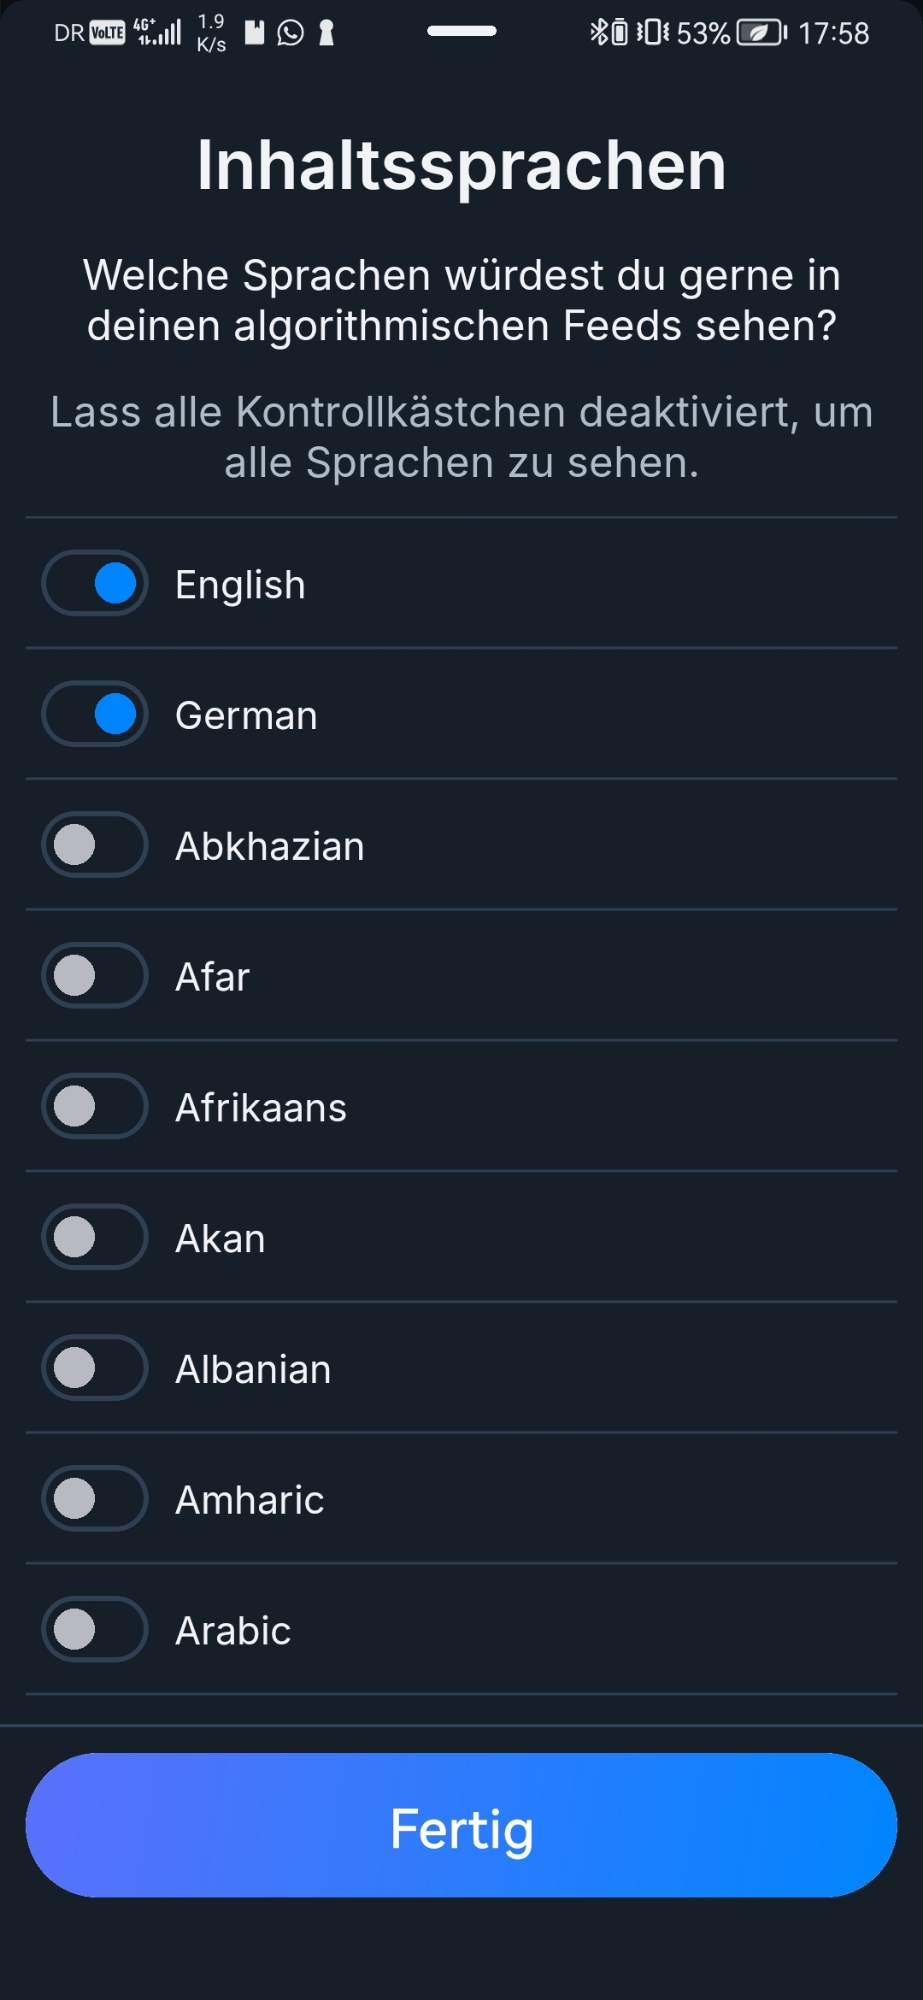
Task: Enable the Arabic language toggle
Action: point(95,1630)
